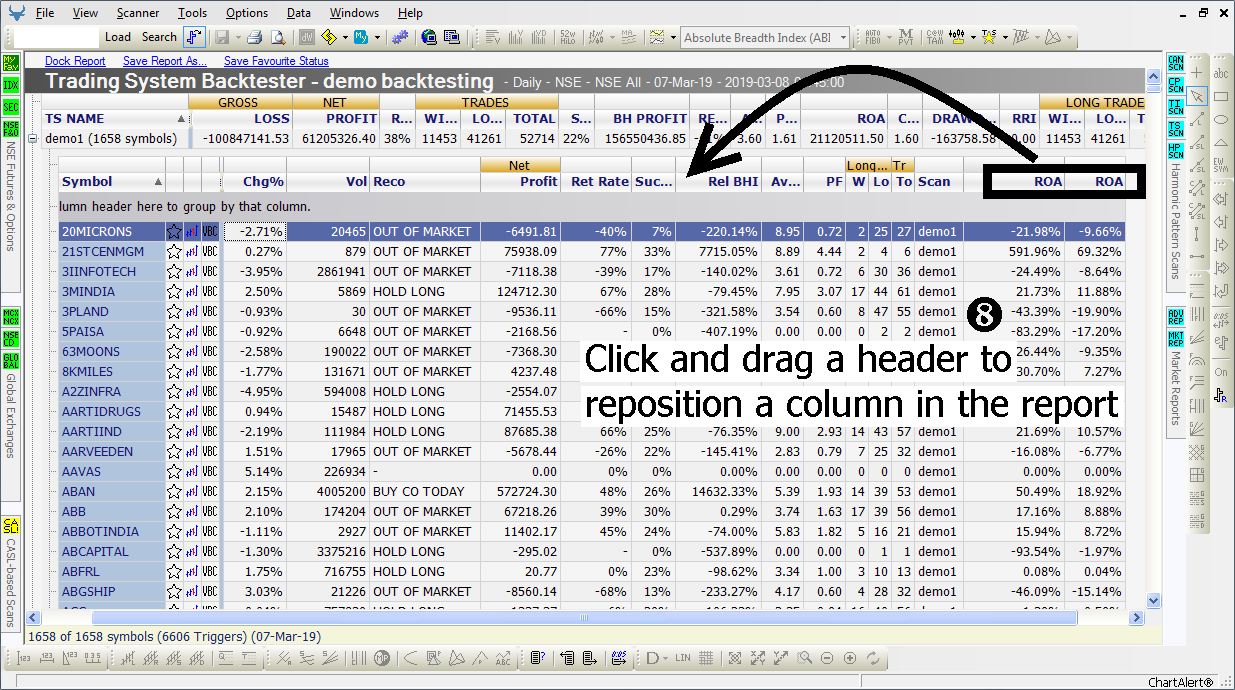Click the zoom-in plus icon in bottom toolbar

click(850, 658)
